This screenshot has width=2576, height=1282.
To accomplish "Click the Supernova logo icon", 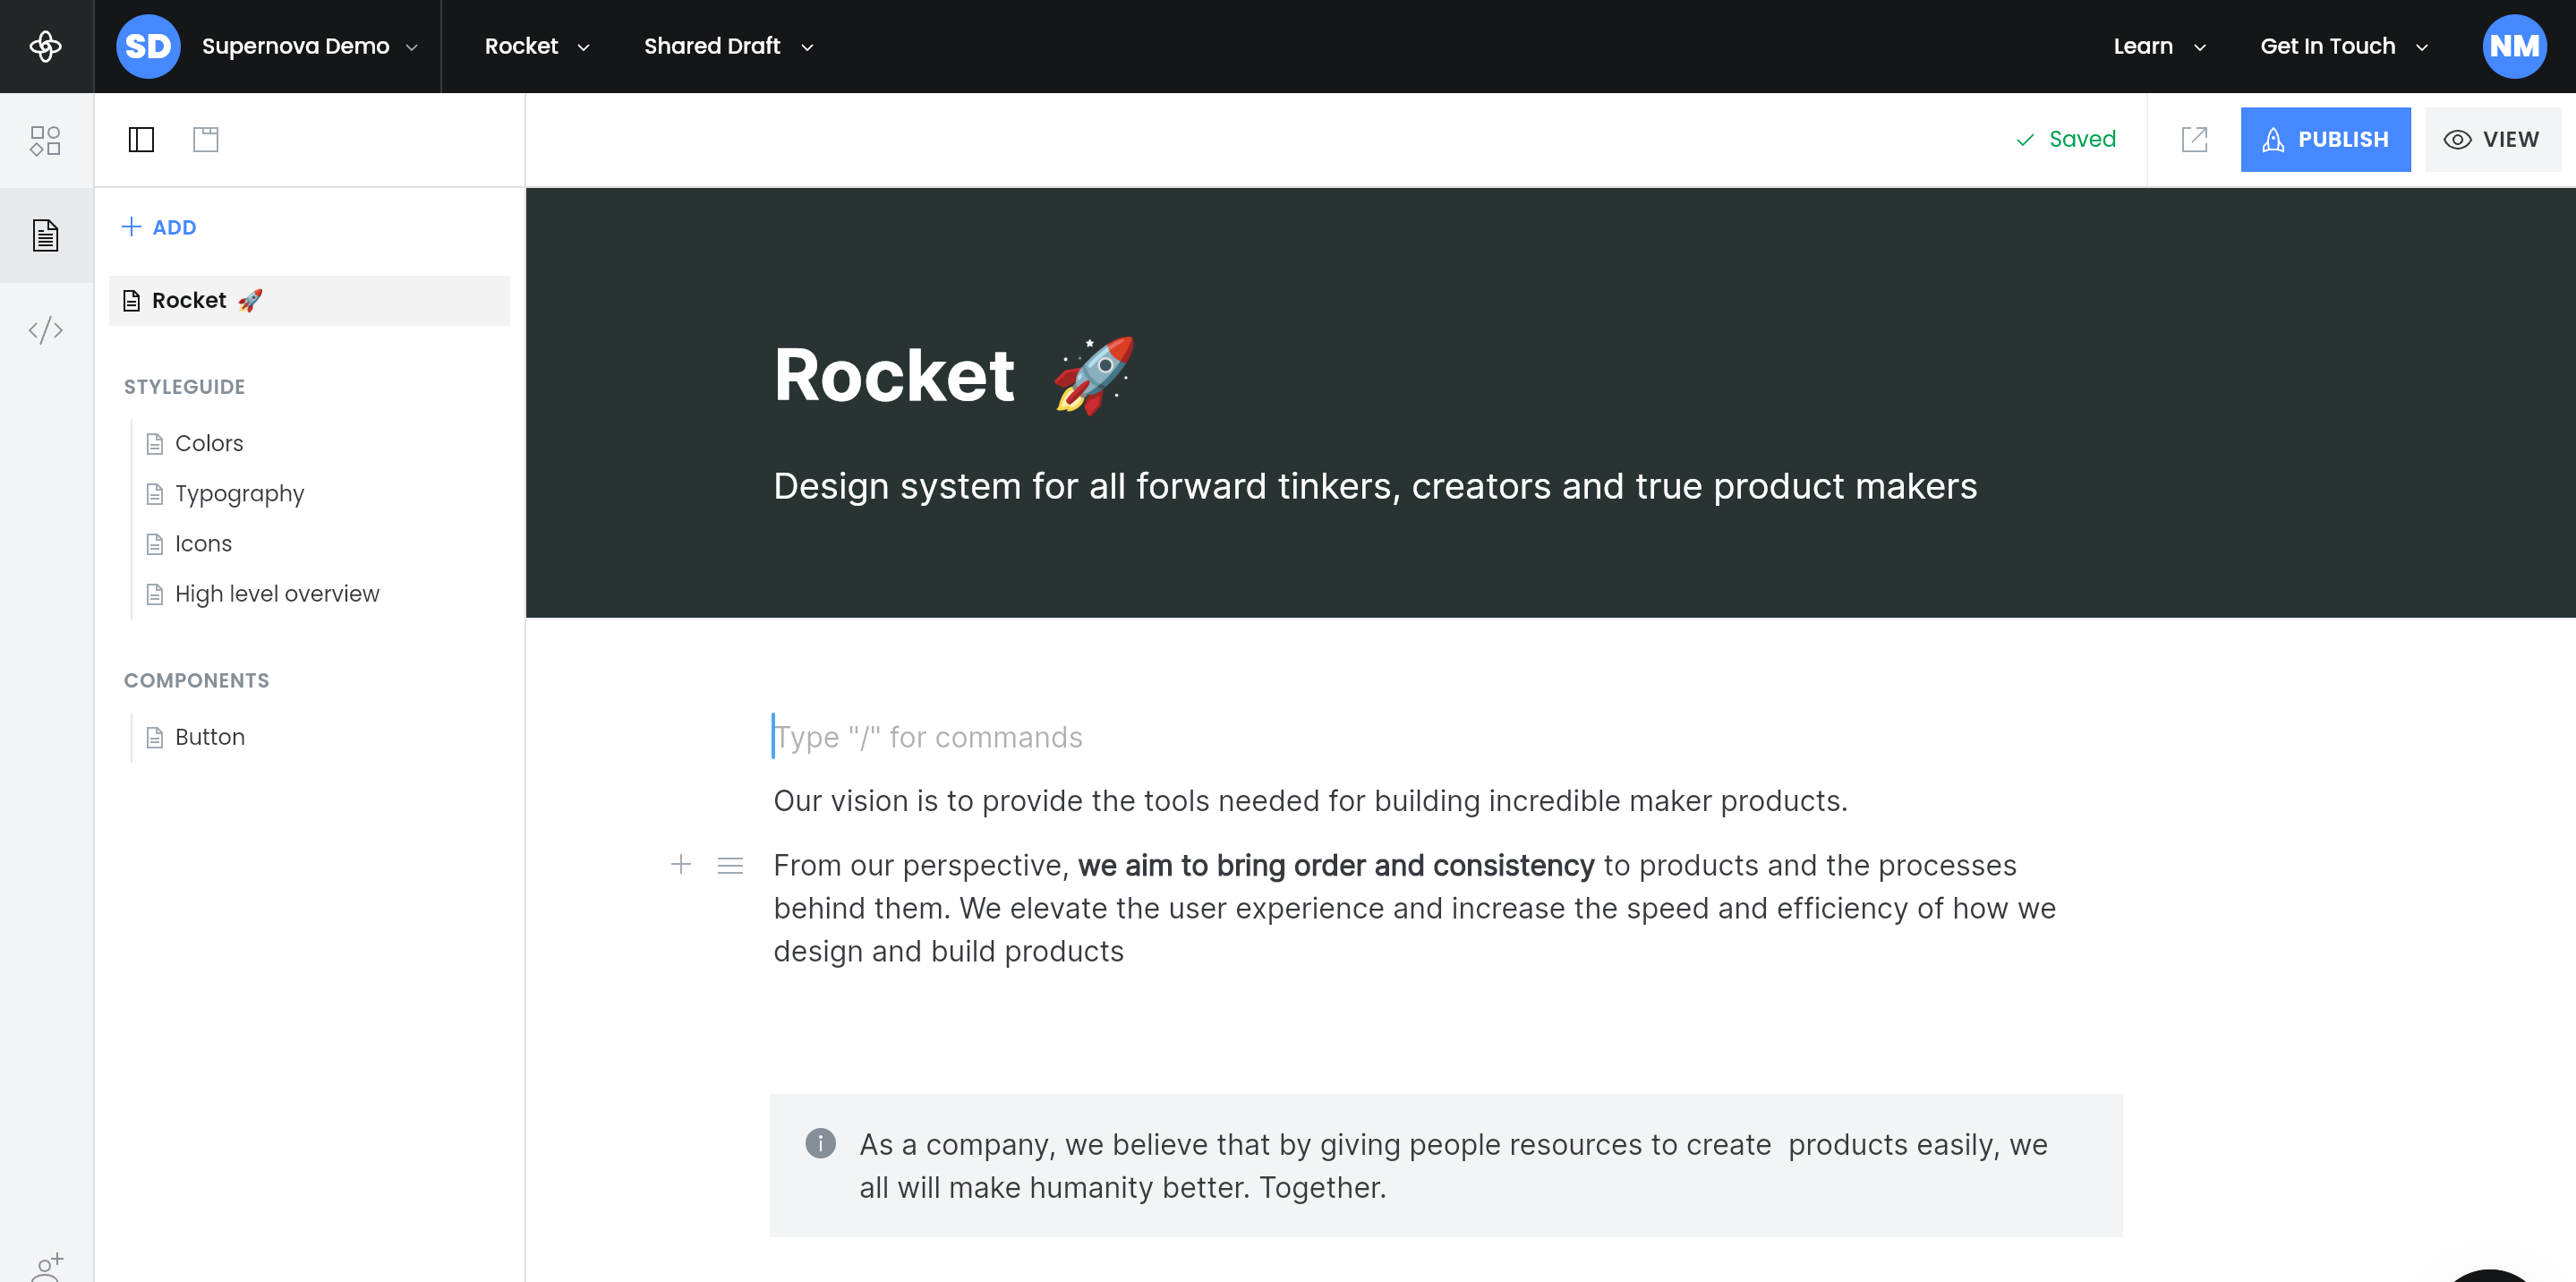I will [x=46, y=46].
